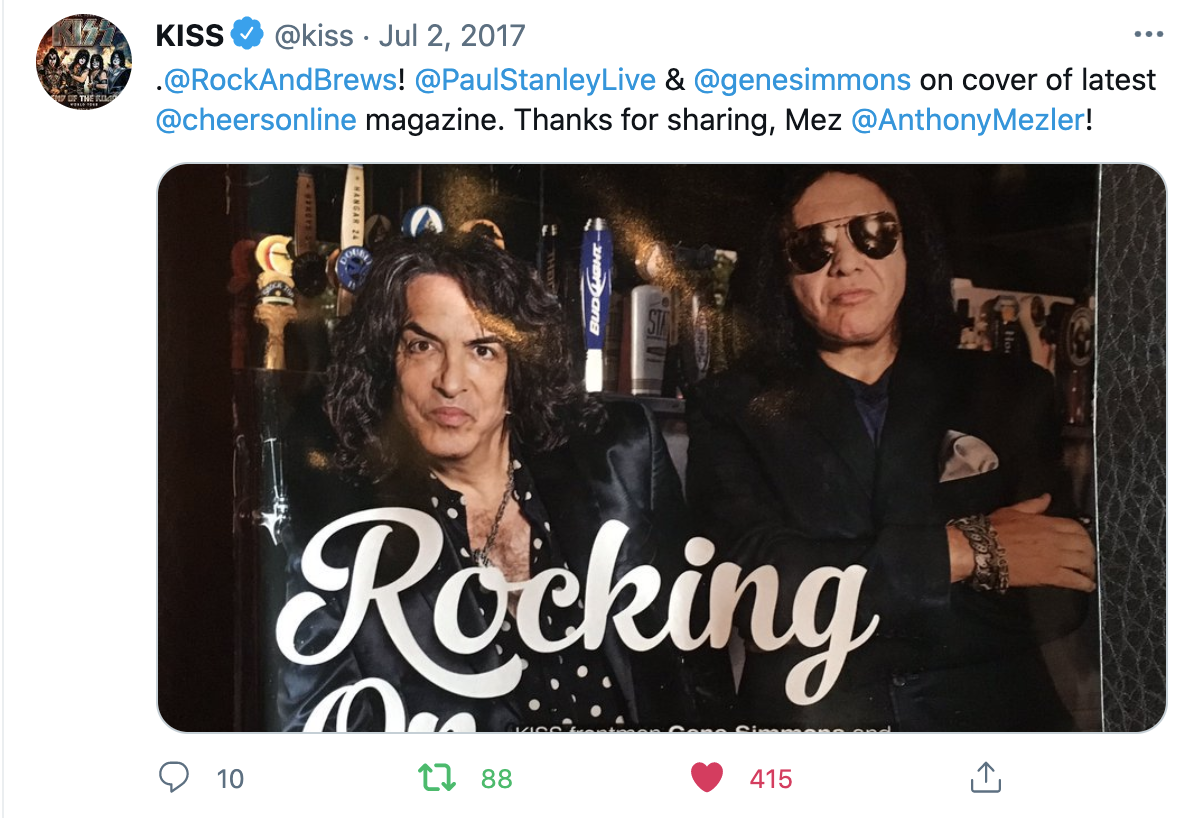Viewport: 1196px width, 818px height.
Task: Click the @kiss handle text
Action: (313, 35)
